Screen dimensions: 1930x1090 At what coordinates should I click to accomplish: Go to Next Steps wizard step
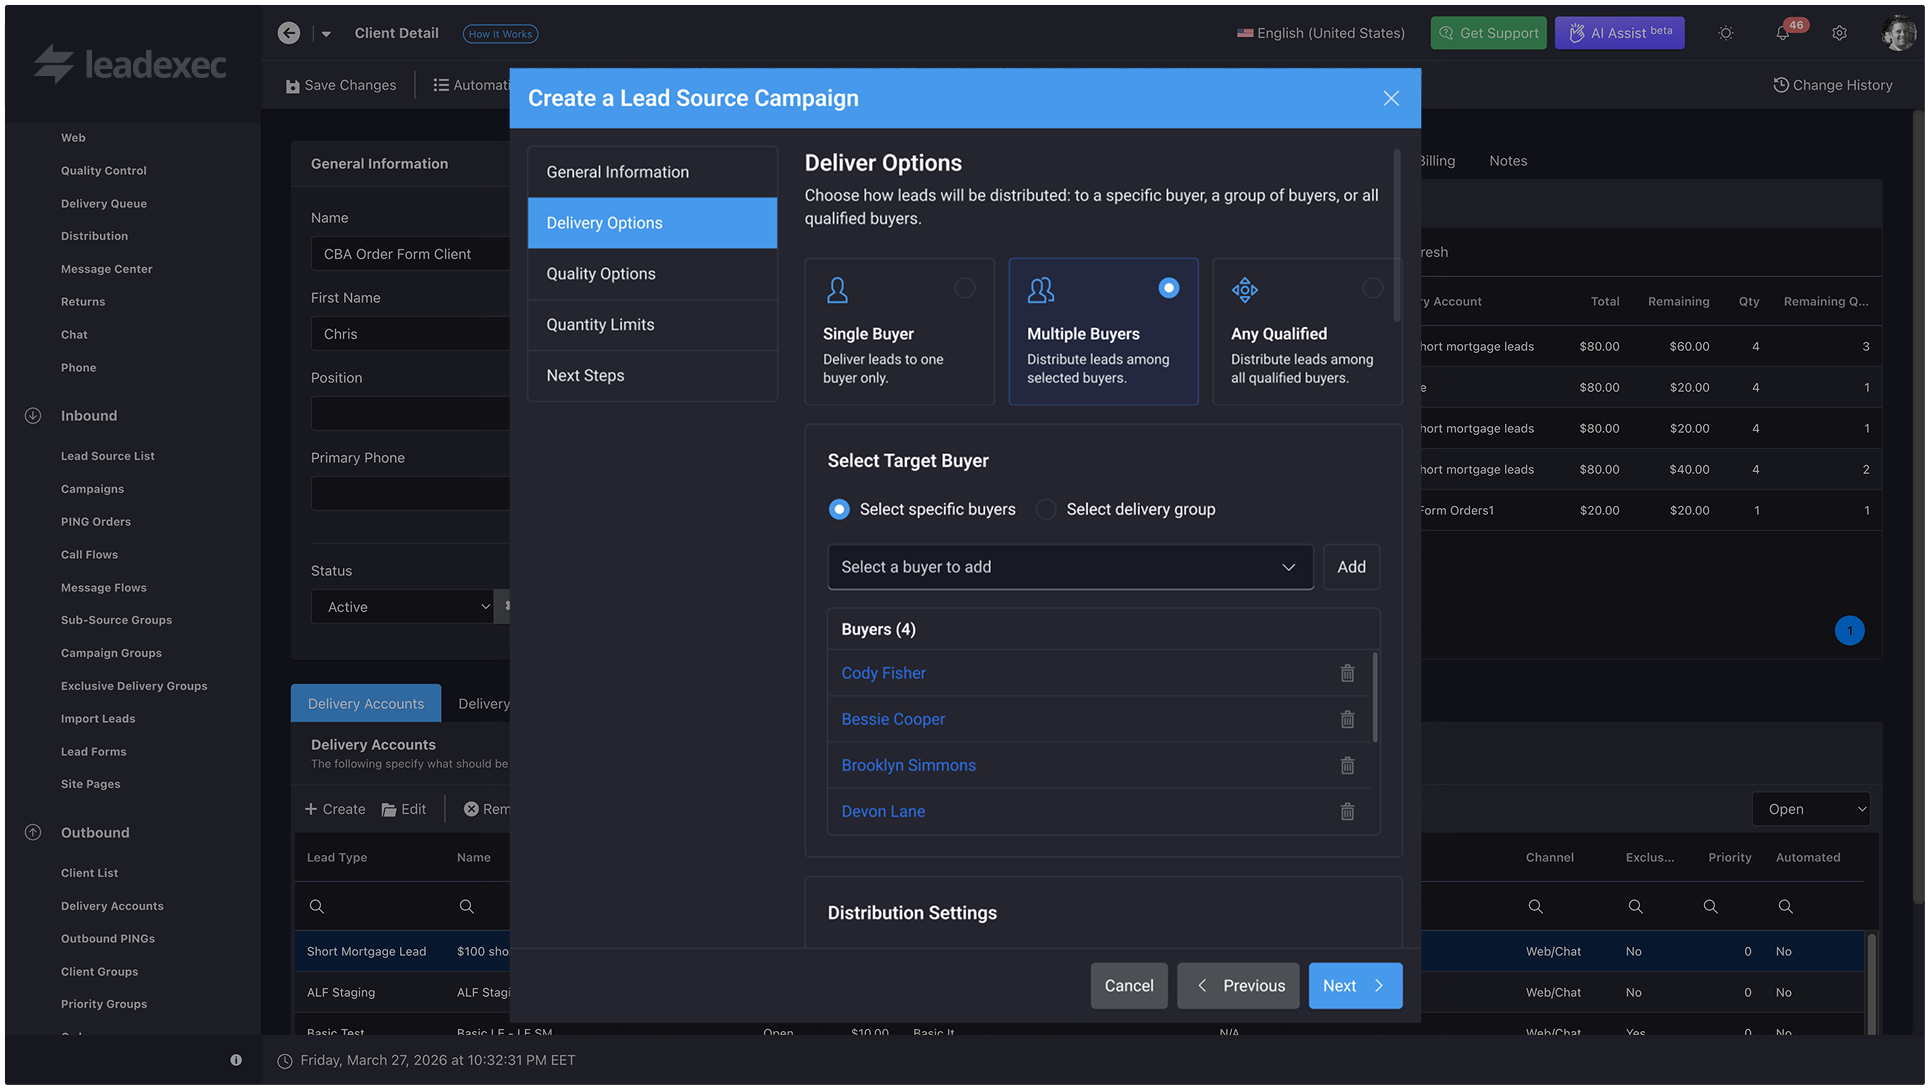(x=652, y=376)
